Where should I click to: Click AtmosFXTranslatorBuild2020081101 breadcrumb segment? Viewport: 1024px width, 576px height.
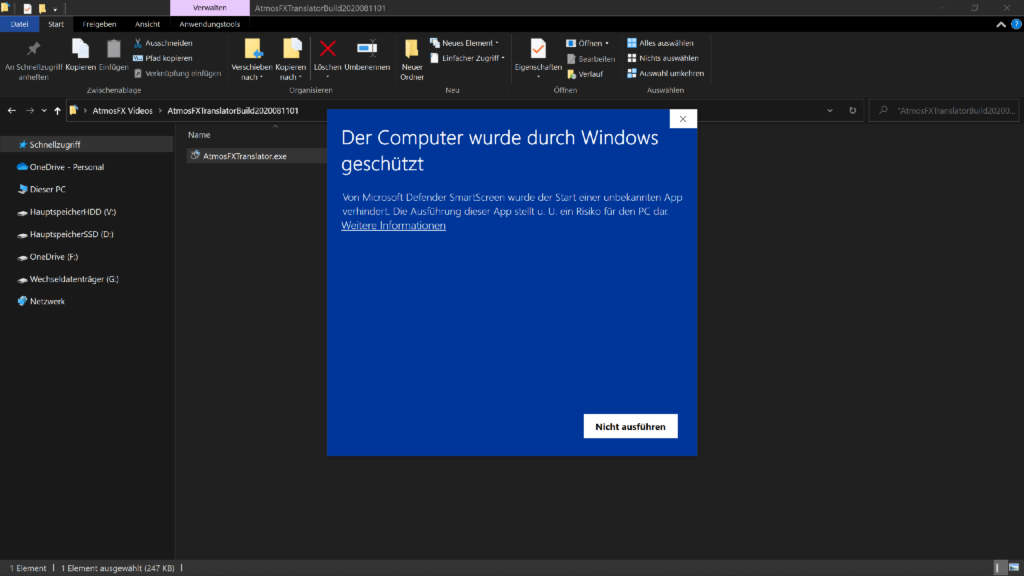click(x=232, y=110)
